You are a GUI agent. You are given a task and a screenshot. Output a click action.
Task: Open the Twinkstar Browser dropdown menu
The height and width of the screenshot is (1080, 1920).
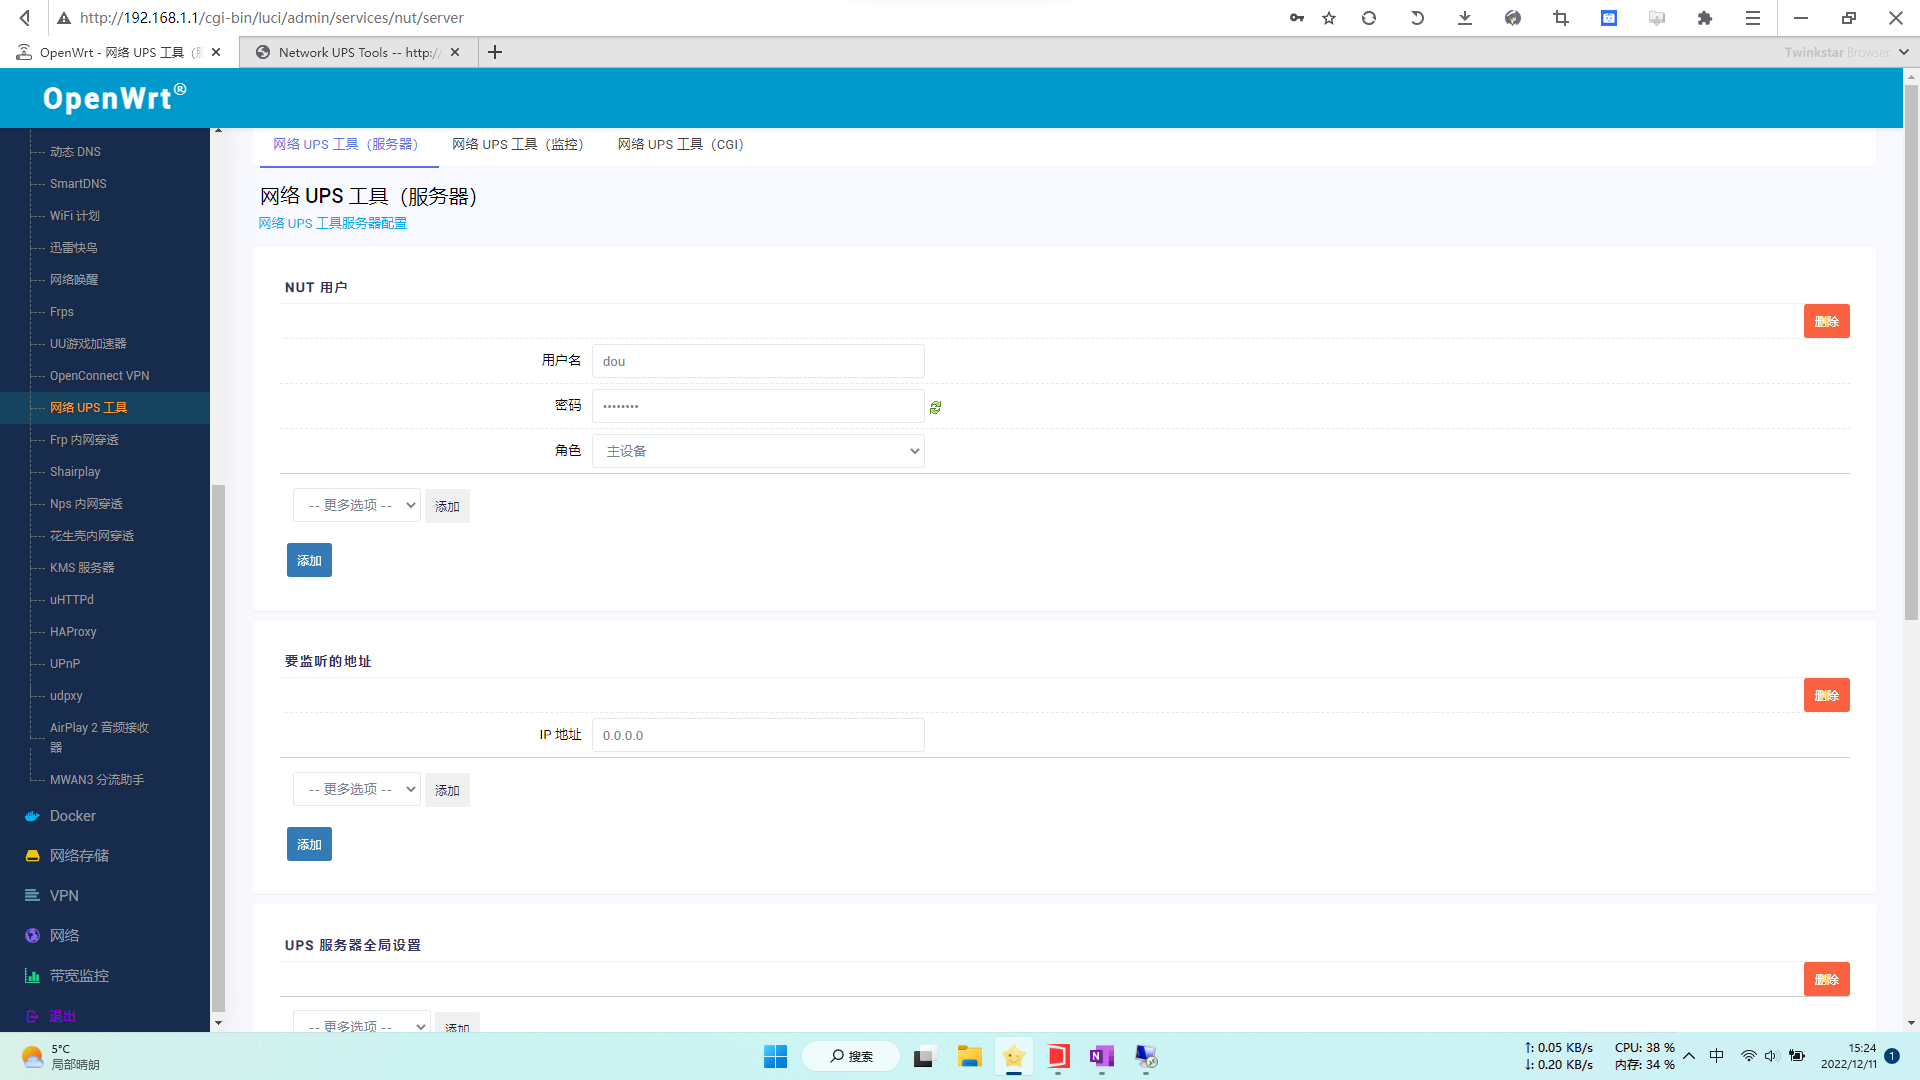pos(1845,52)
